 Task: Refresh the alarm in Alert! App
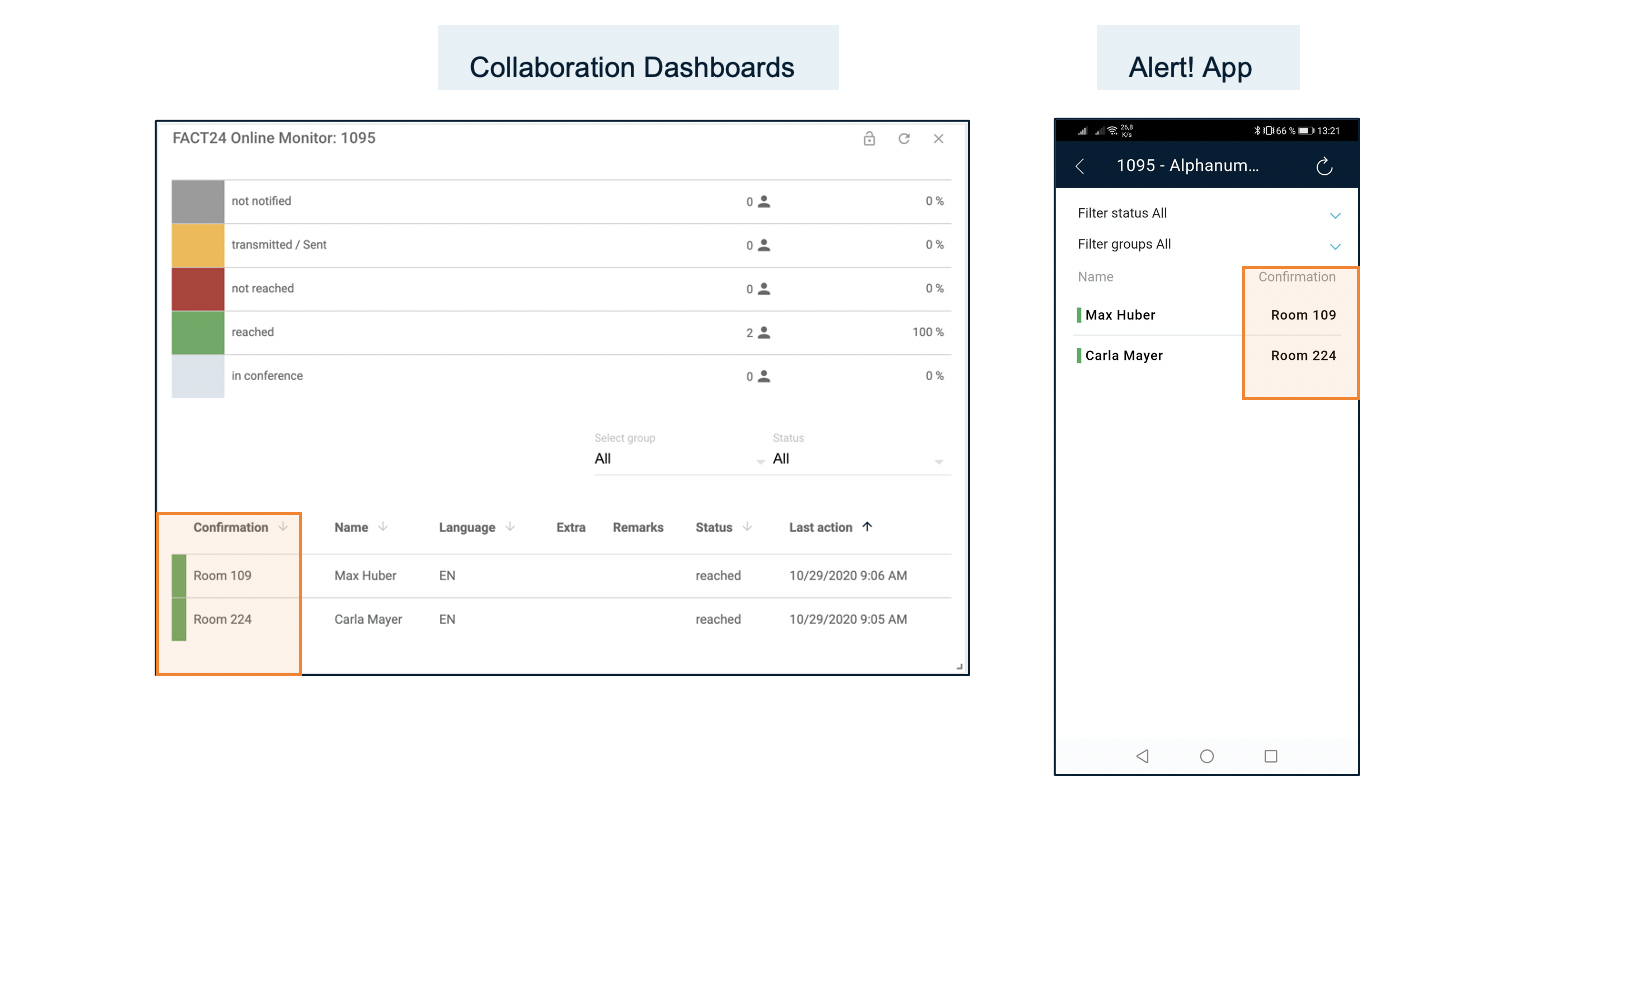1324,166
